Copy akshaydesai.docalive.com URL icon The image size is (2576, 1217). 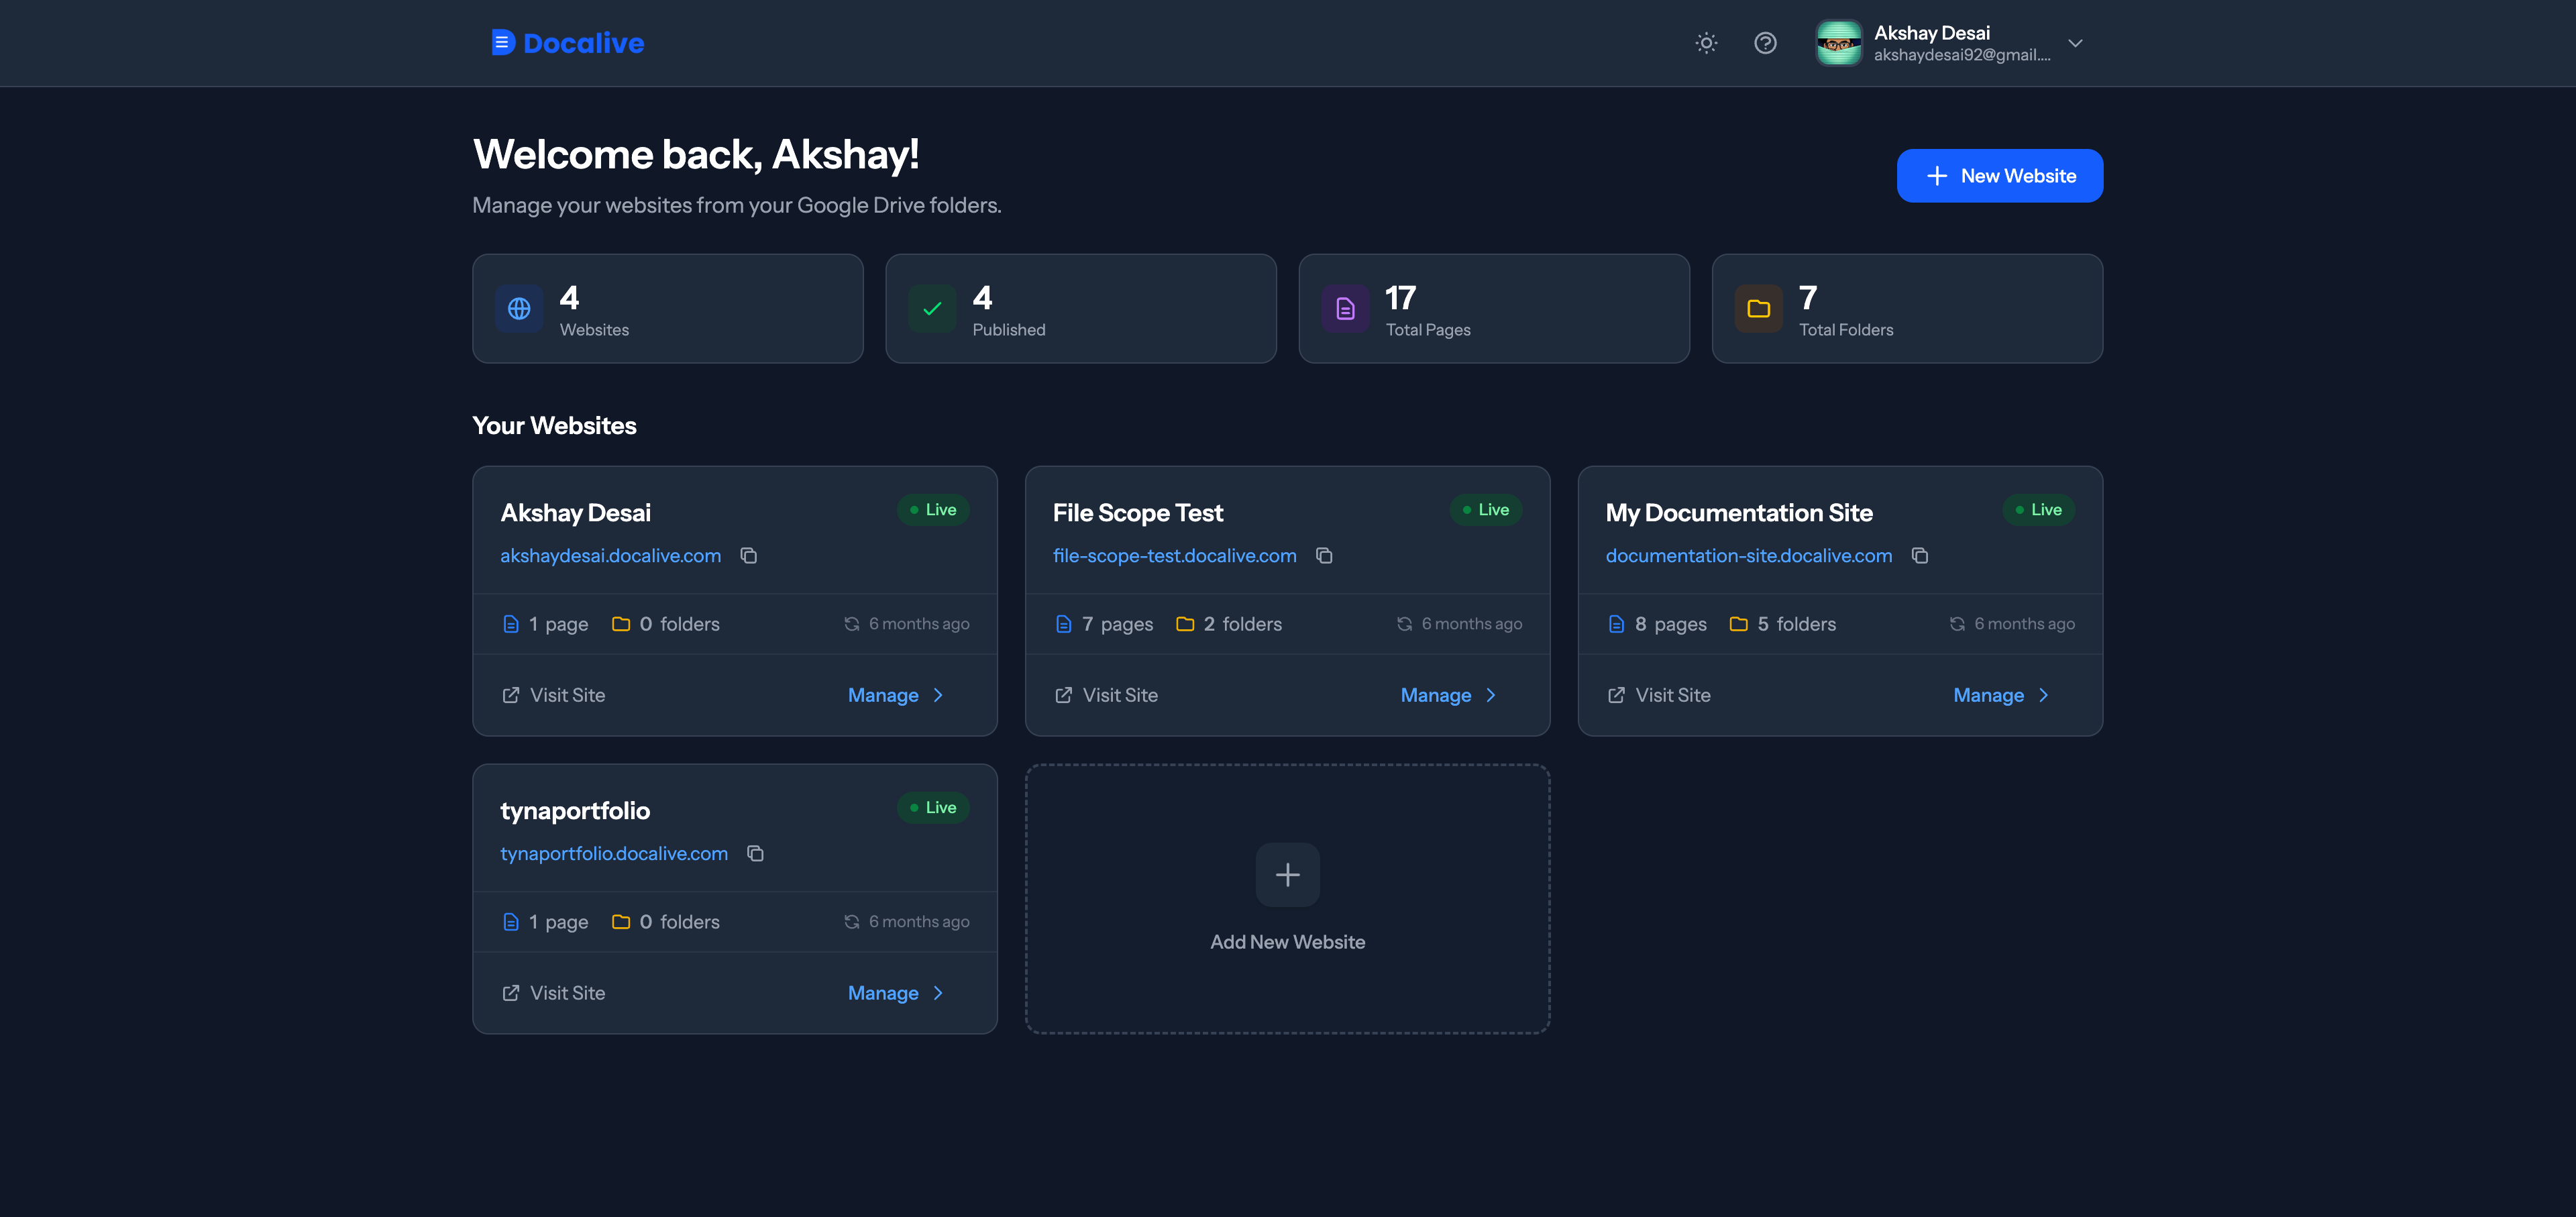748,556
